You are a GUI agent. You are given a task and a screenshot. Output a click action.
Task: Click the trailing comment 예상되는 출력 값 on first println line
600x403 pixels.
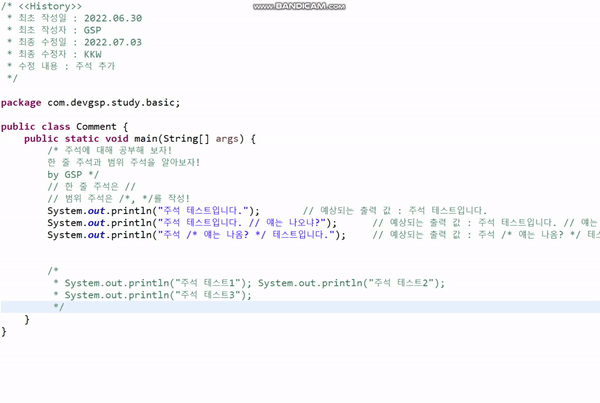pos(395,210)
